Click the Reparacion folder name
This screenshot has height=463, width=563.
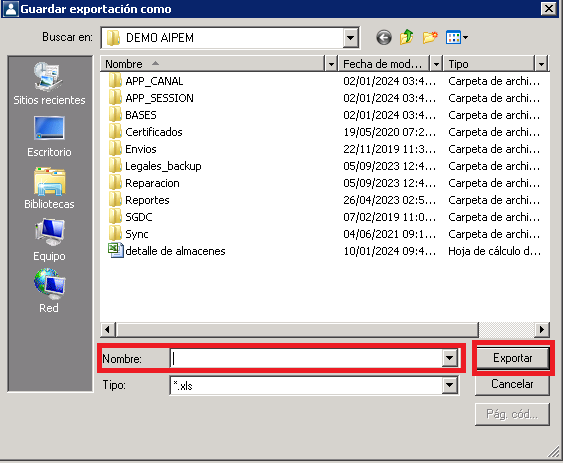click(152, 183)
